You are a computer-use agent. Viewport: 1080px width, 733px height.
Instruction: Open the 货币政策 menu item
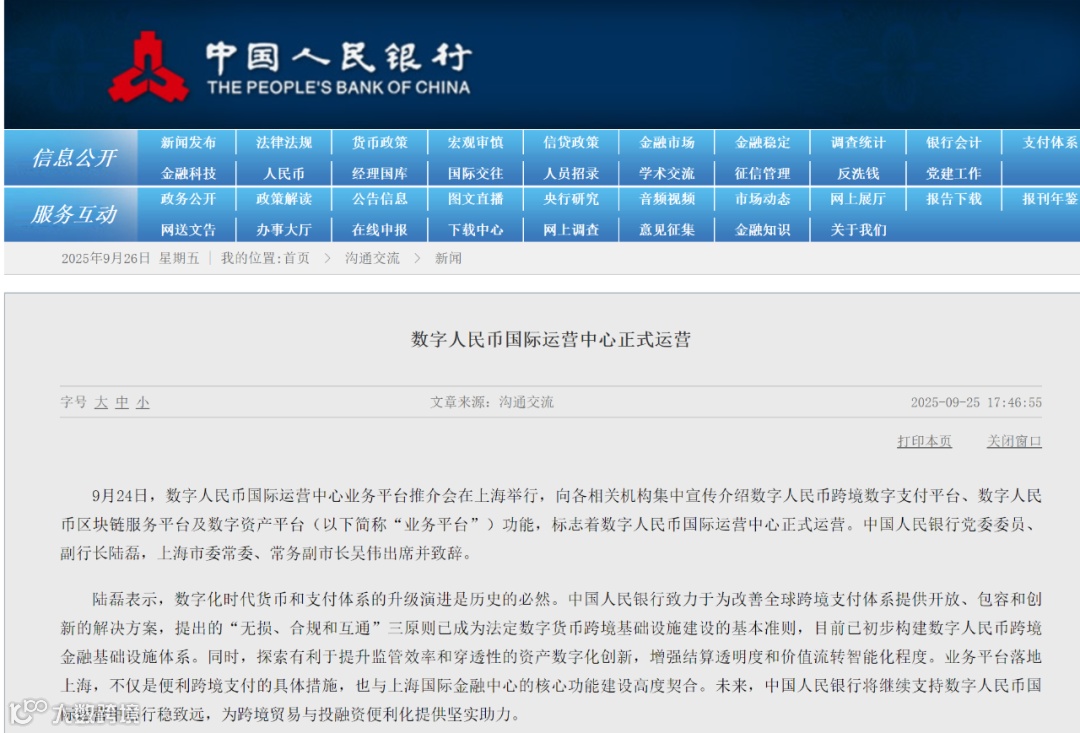click(x=380, y=143)
